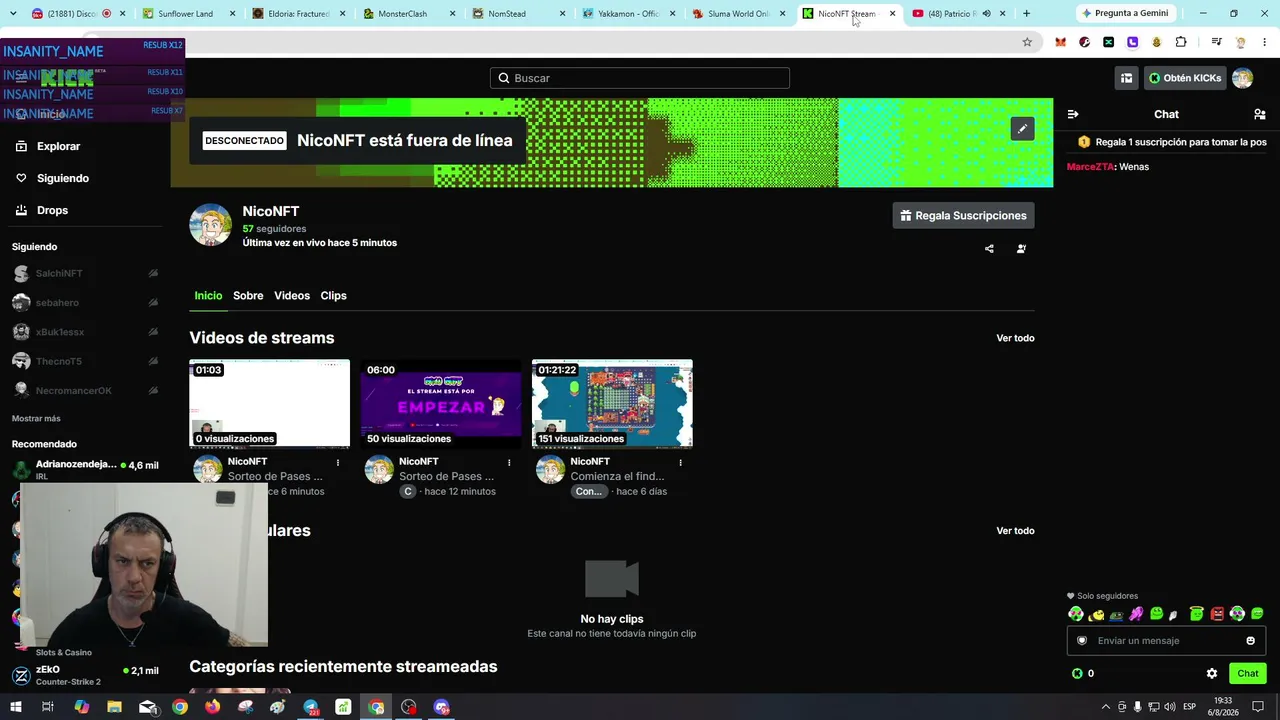Open options for 'Sorteo de Pases' 6-minute video
This screenshot has height=720, width=1280.
338,462
